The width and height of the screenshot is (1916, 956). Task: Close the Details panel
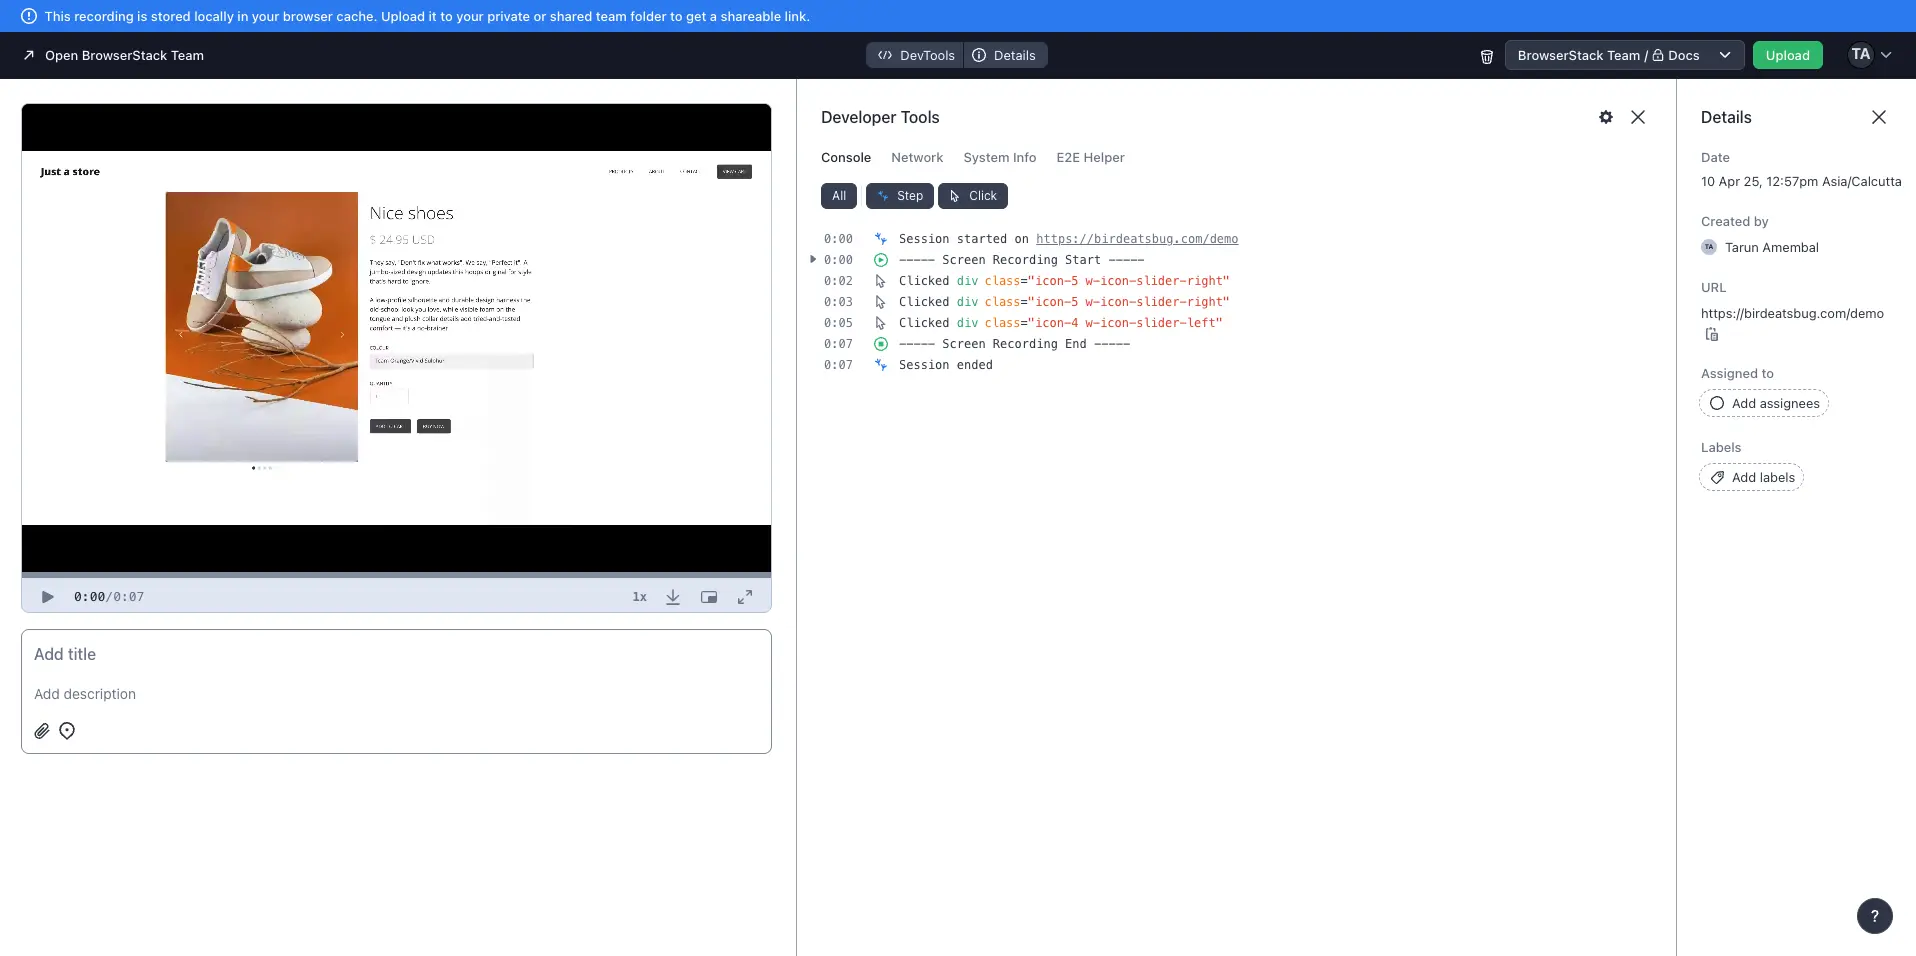[1879, 117]
